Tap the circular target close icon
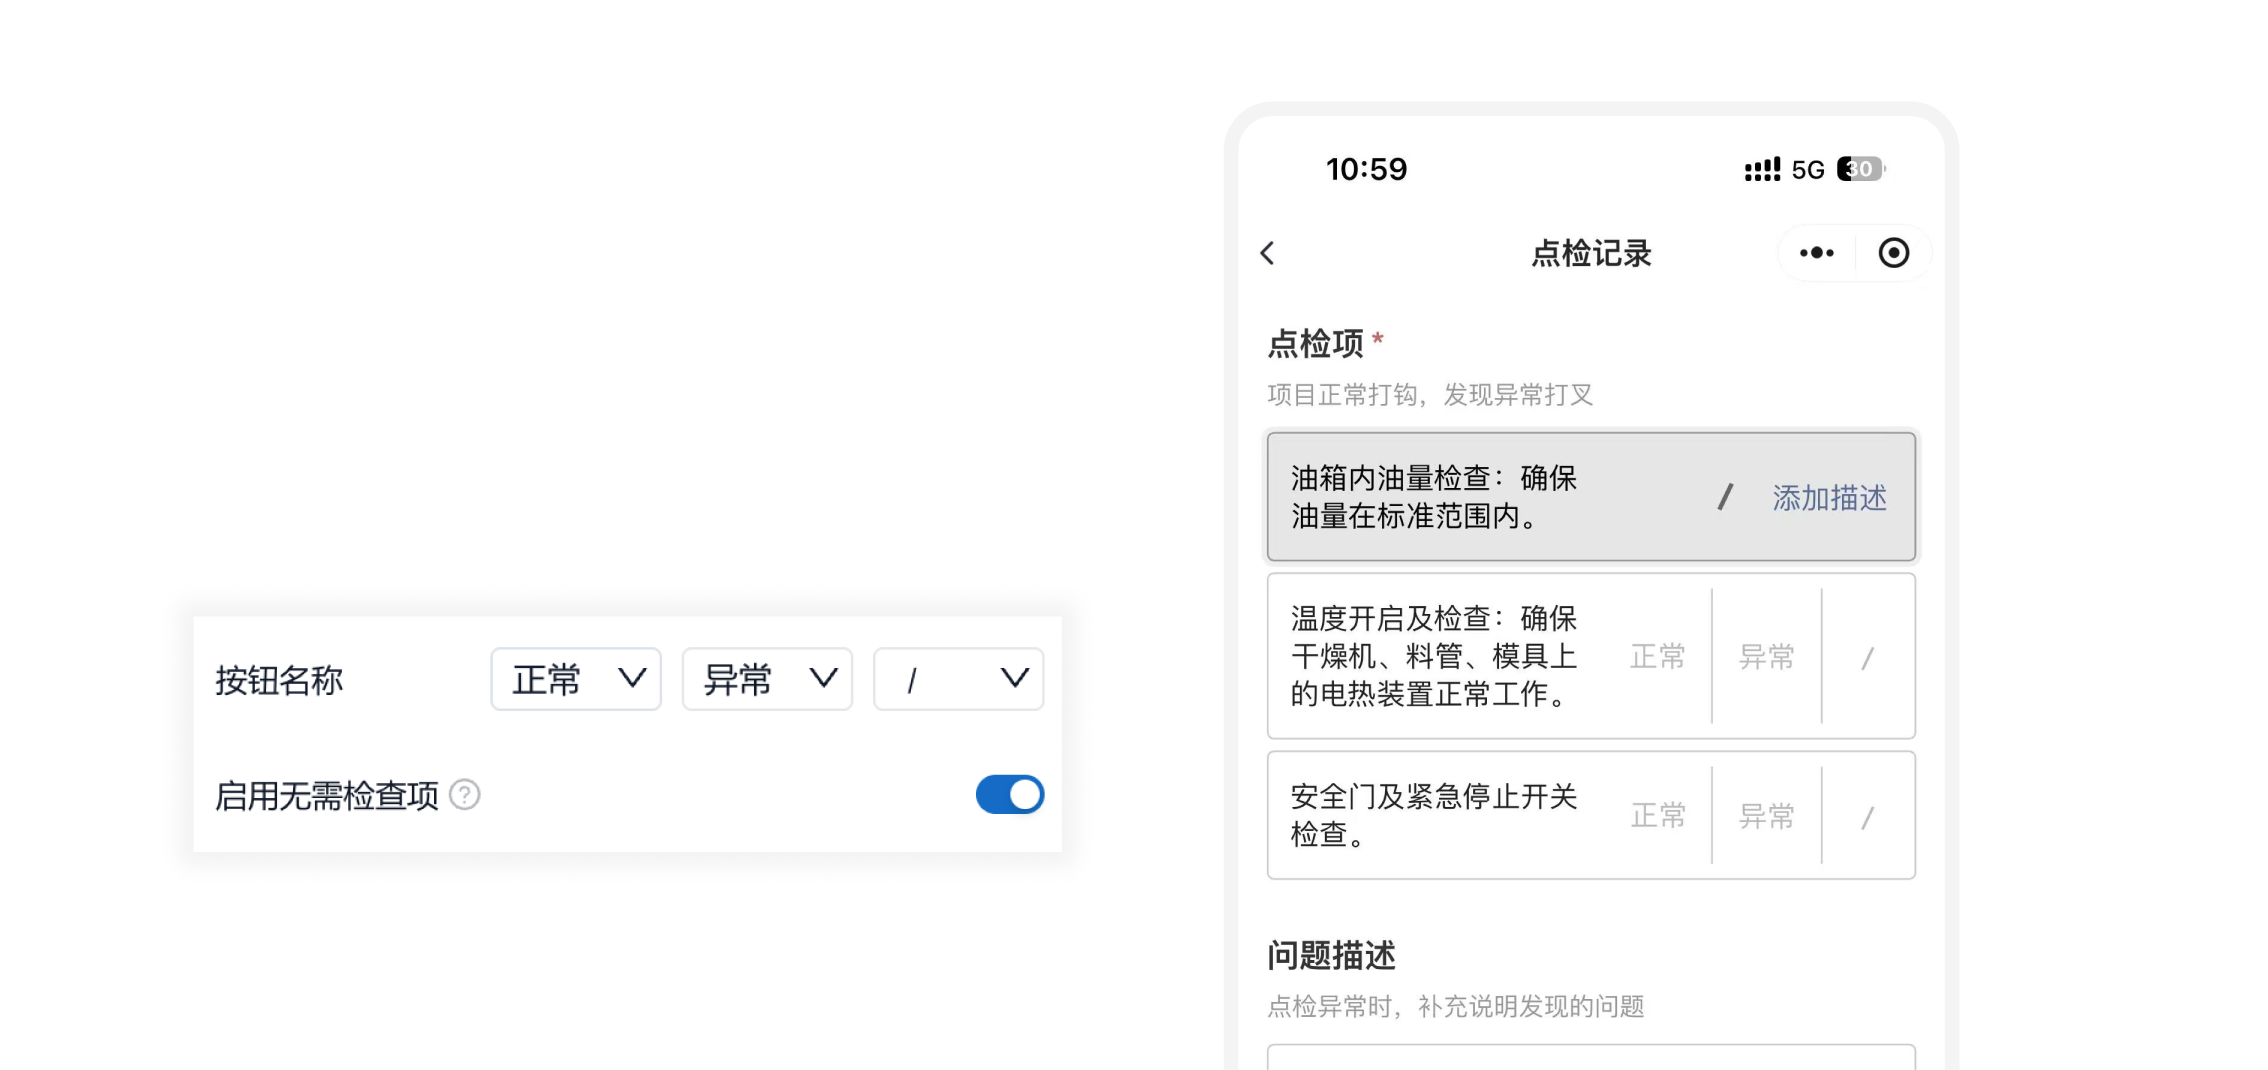 point(1893,253)
